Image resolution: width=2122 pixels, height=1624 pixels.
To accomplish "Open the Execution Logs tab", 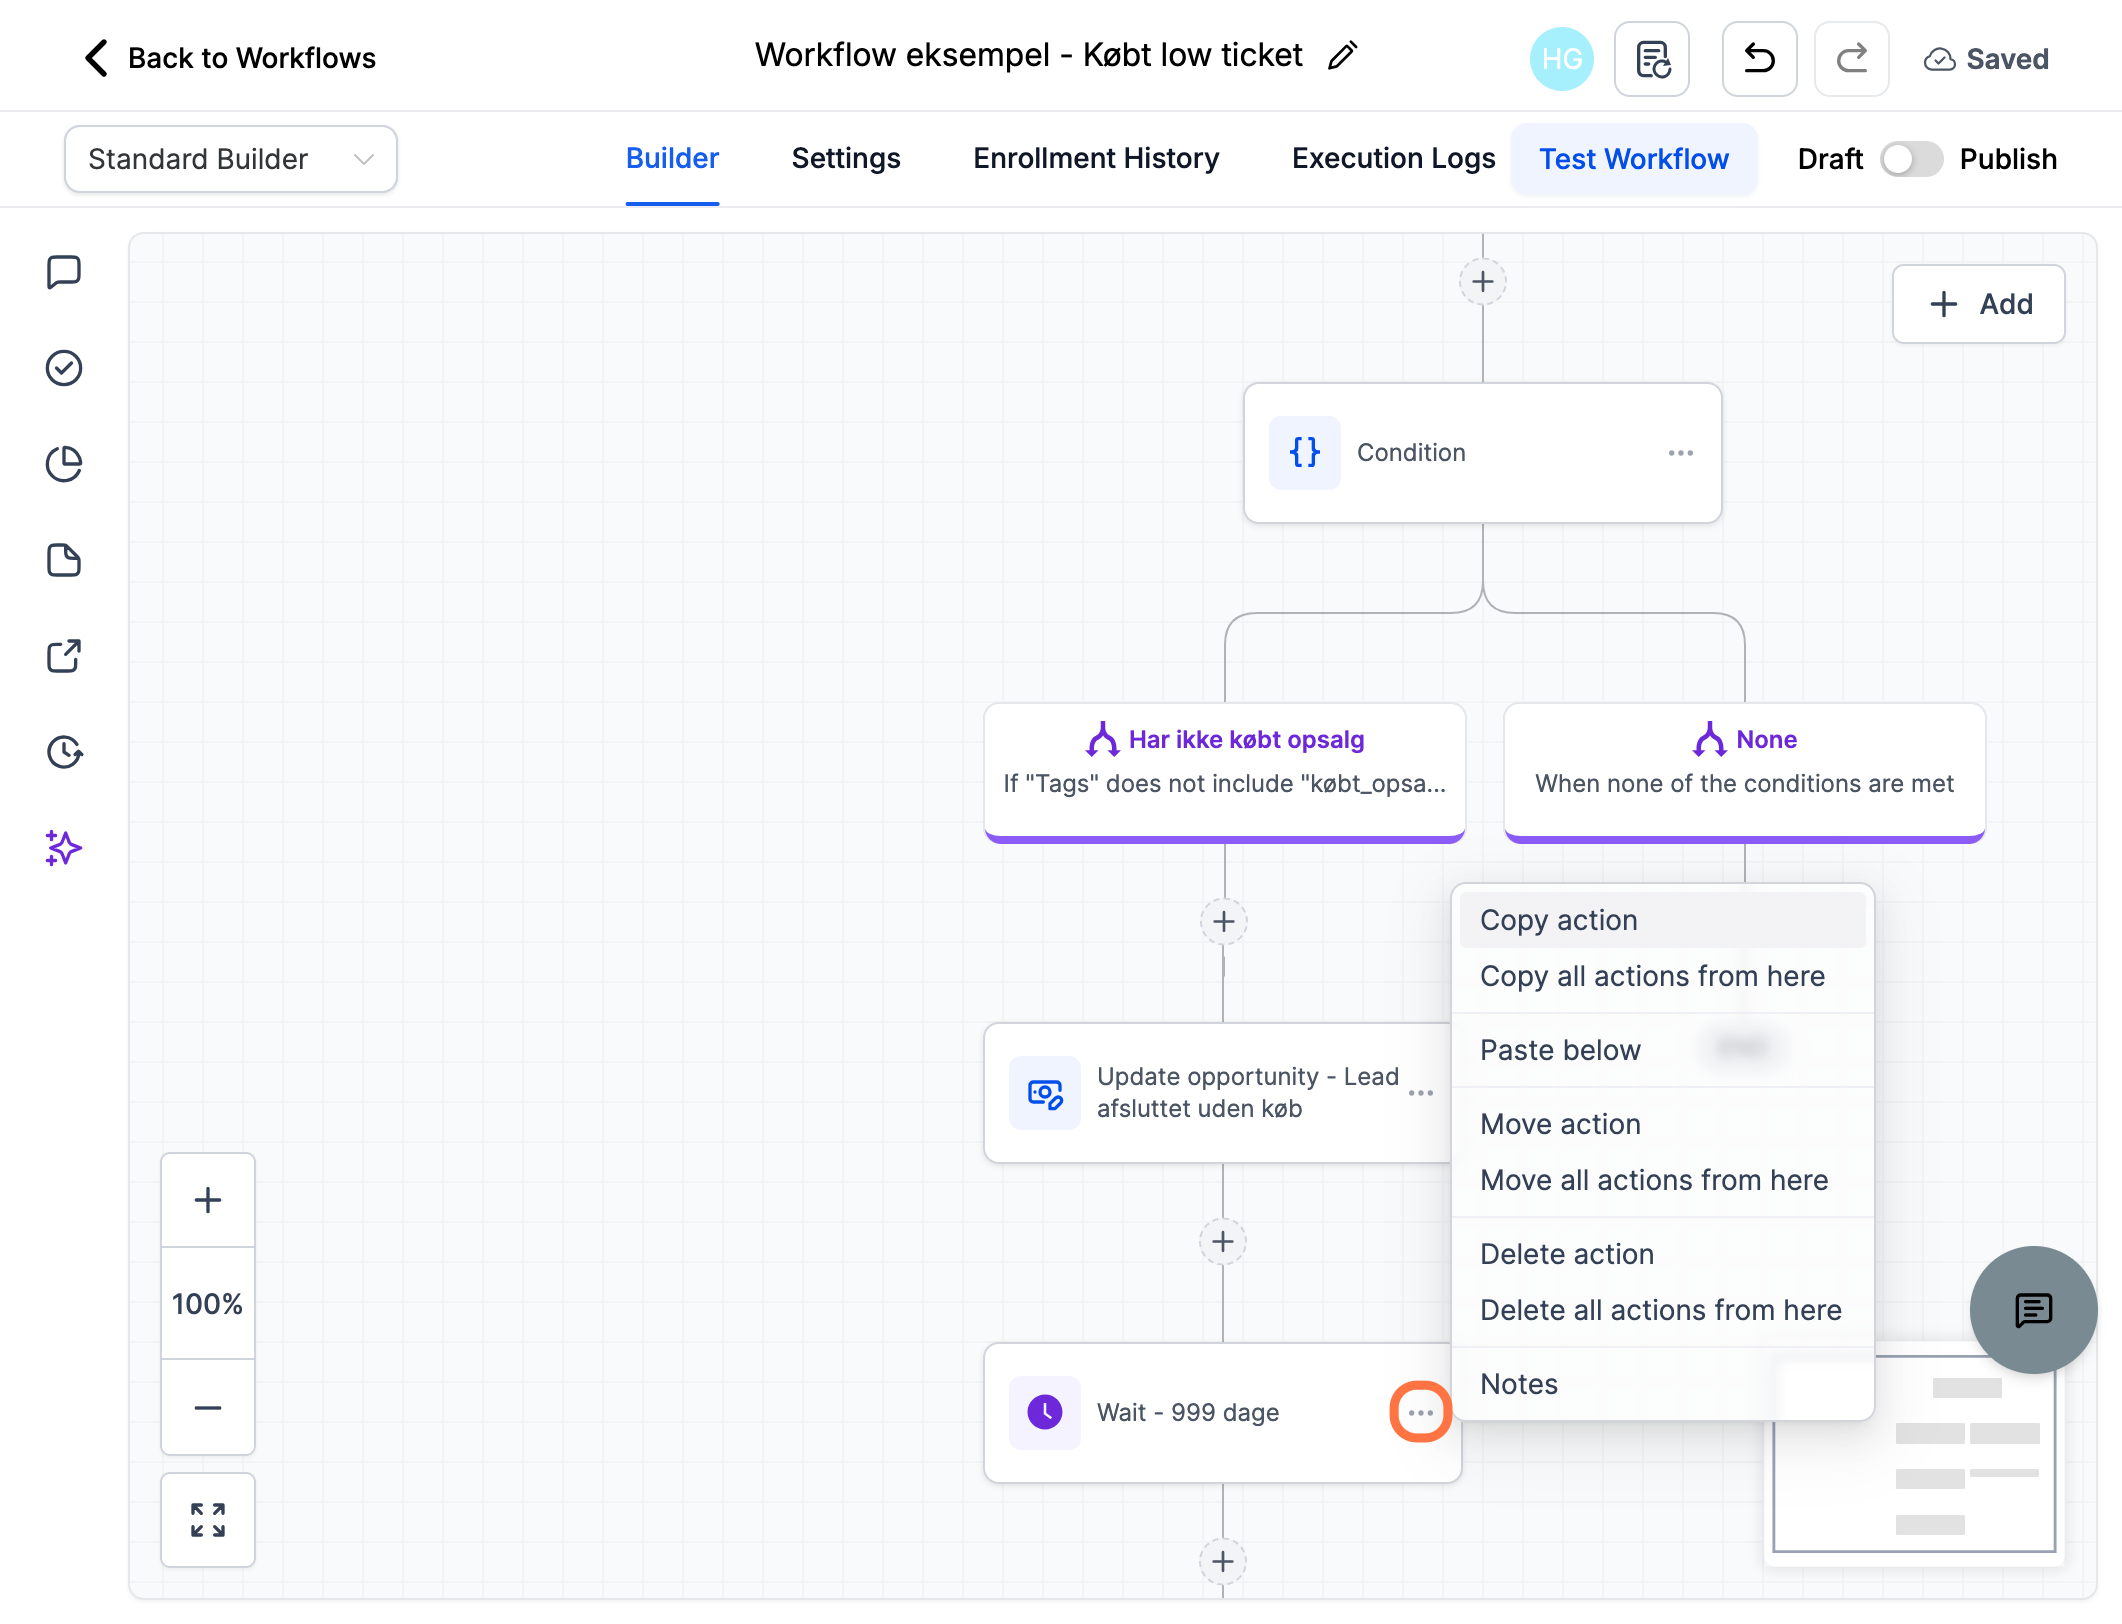I will pos(1393,158).
